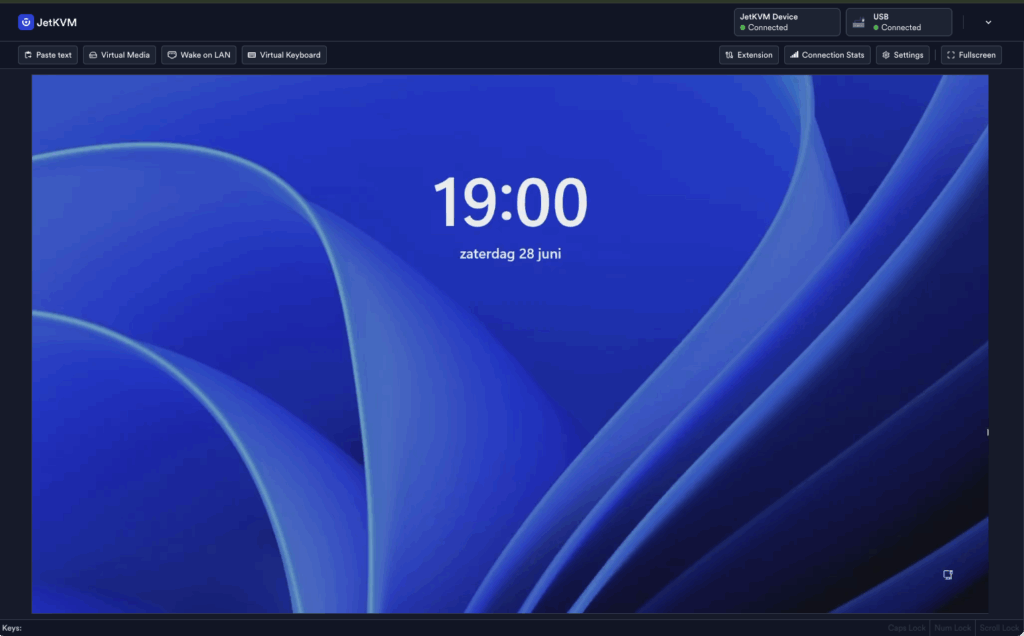Click the 19:00 lock screen clock
1024x636 pixels.
coord(510,203)
